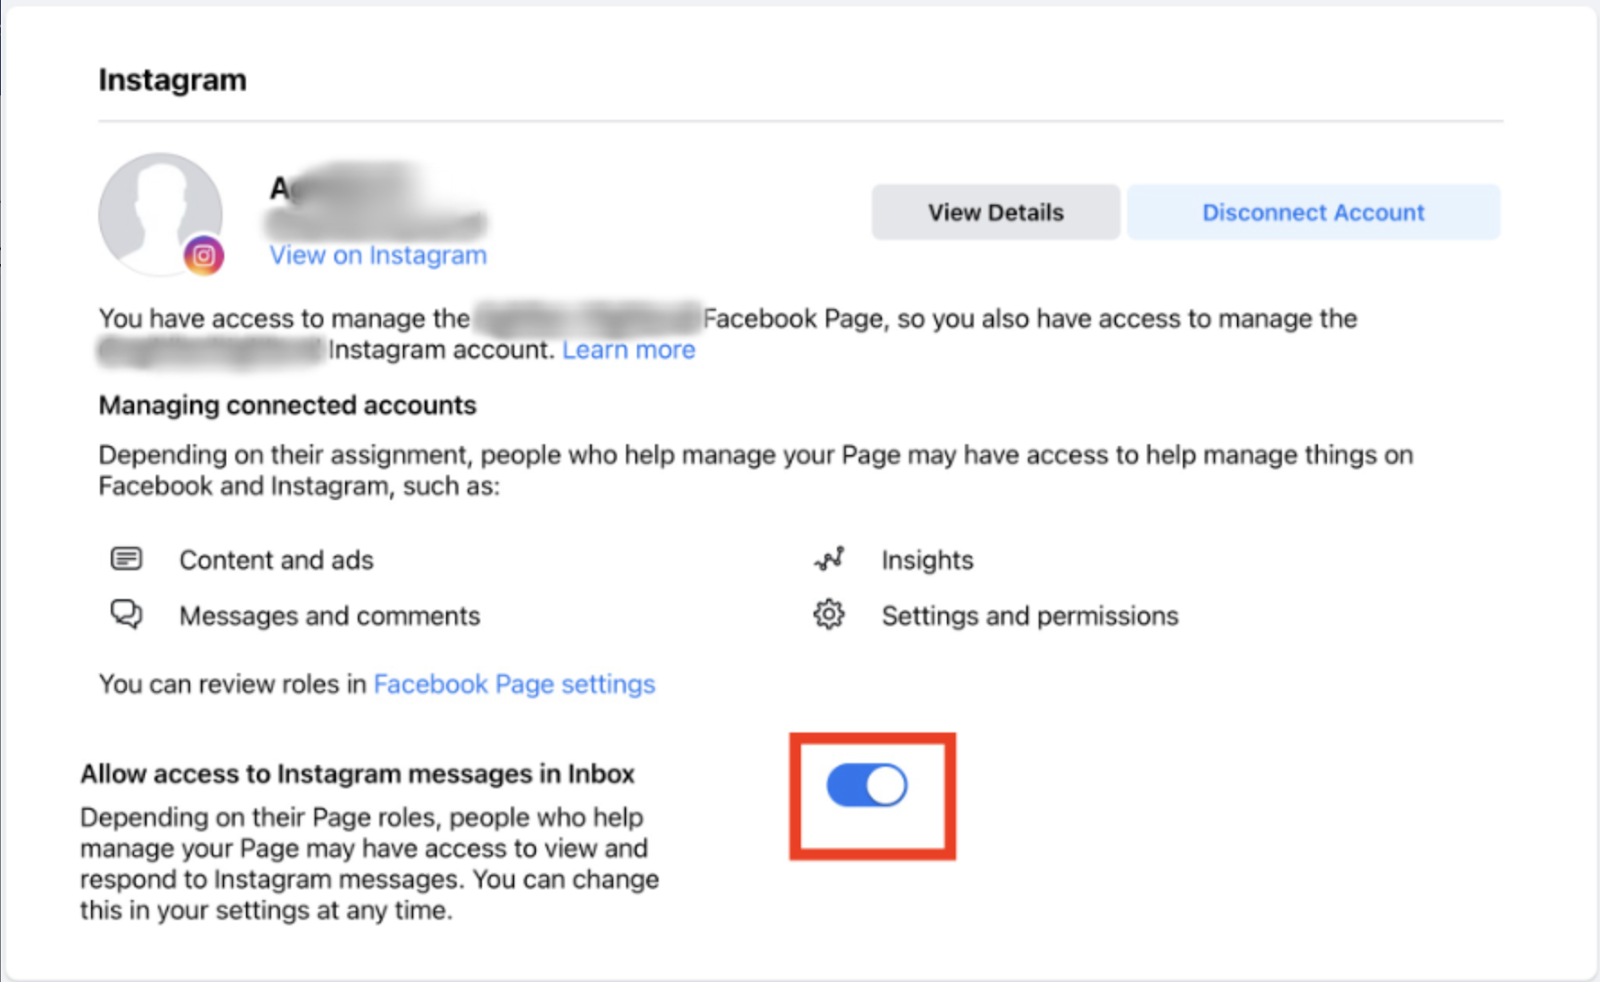Screen dimensions: 1600x982
Task: Click the 'Messages and comments' text
Action: tap(330, 616)
